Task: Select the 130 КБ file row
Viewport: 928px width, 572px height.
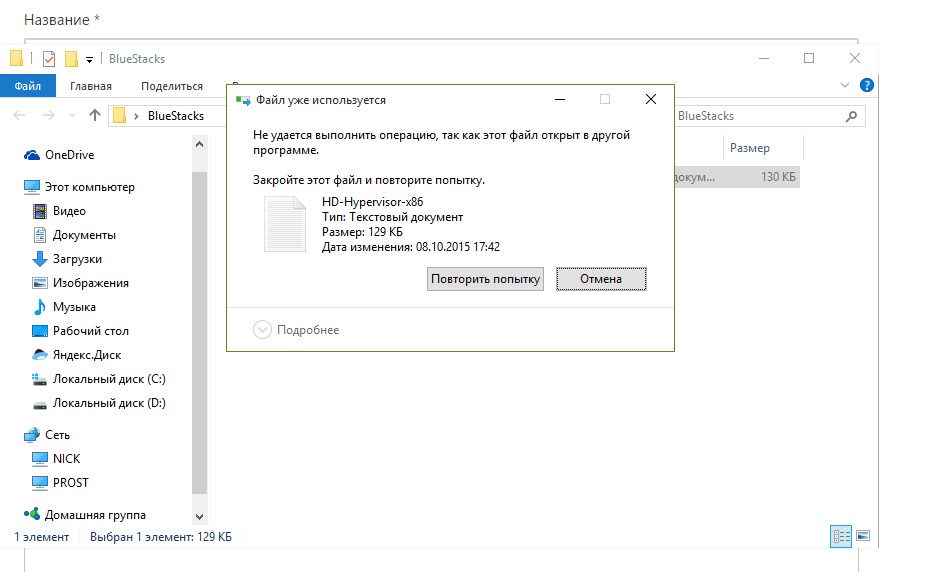Action: [x=737, y=177]
